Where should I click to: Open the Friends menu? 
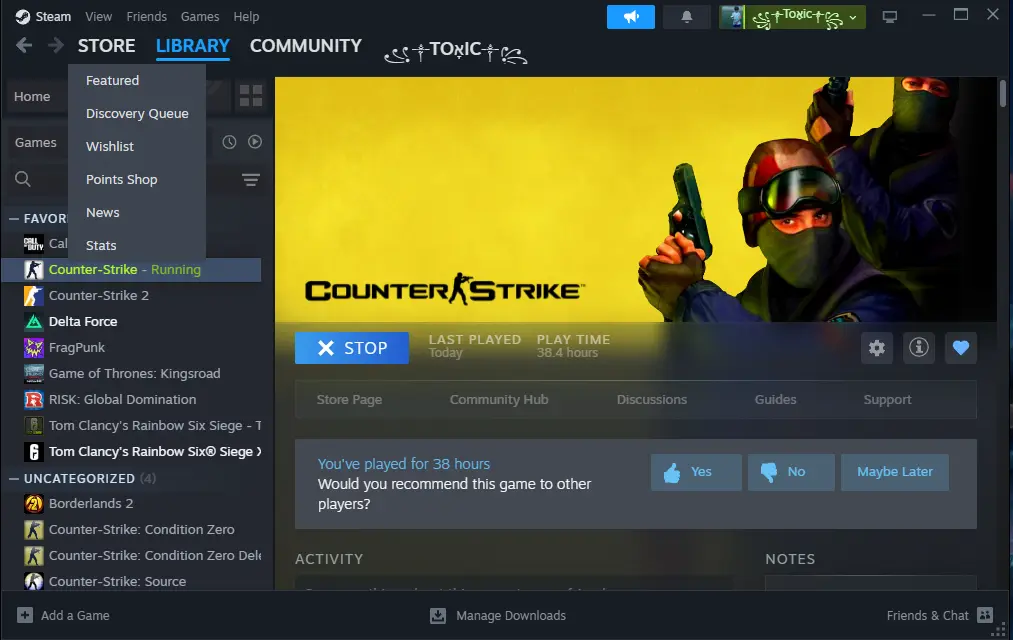click(x=147, y=17)
